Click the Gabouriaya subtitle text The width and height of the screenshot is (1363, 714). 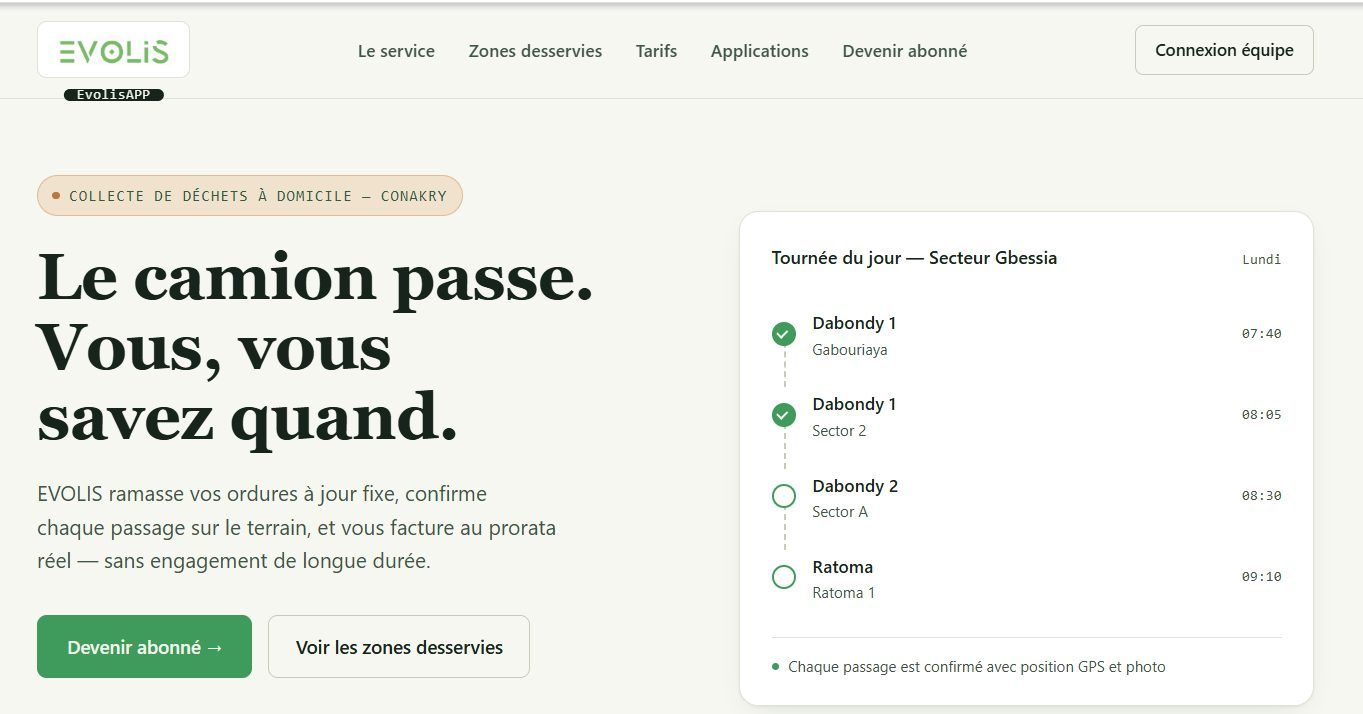coord(850,350)
